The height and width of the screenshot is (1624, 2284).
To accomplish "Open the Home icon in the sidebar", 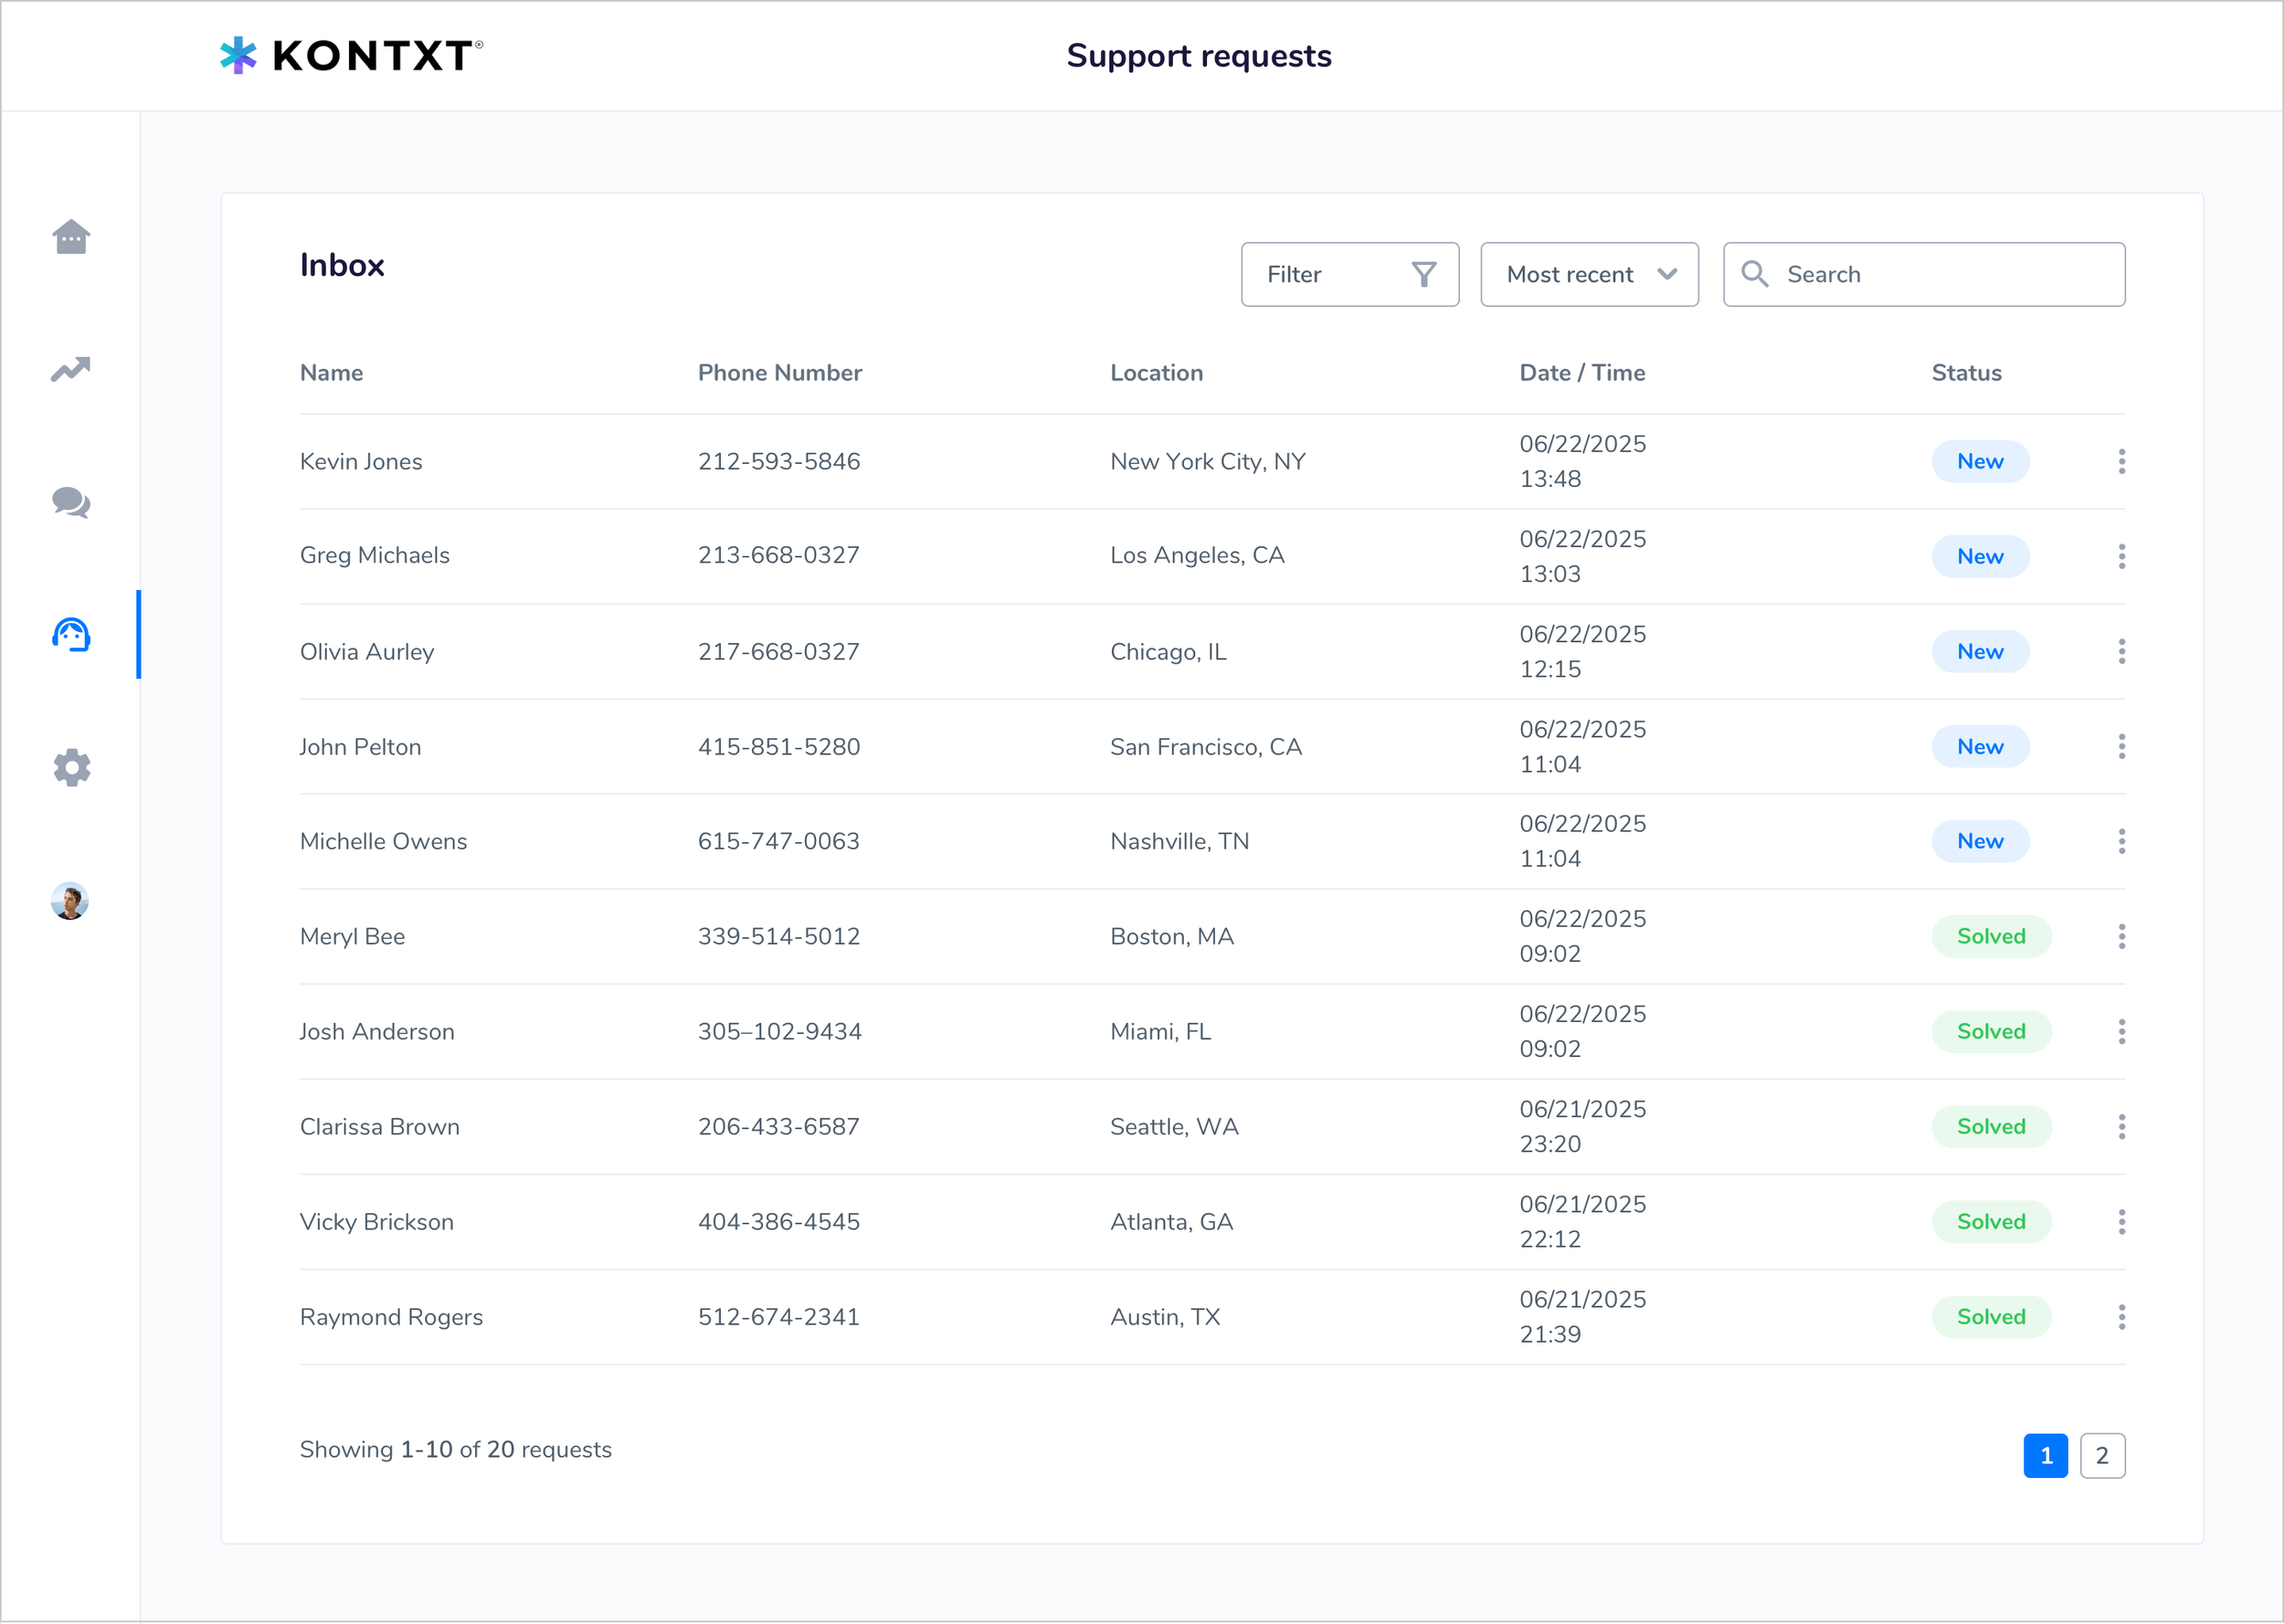I will [x=70, y=237].
